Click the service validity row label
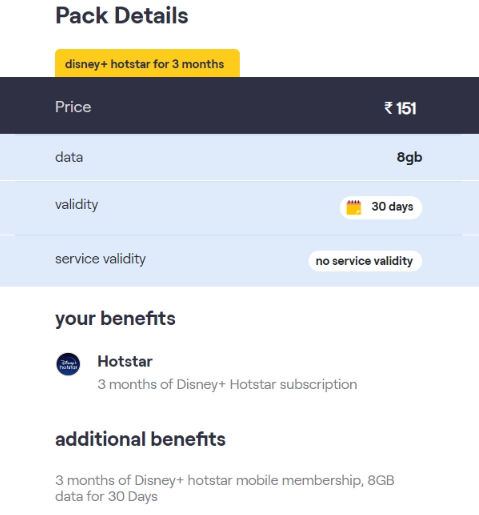 tap(100, 259)
